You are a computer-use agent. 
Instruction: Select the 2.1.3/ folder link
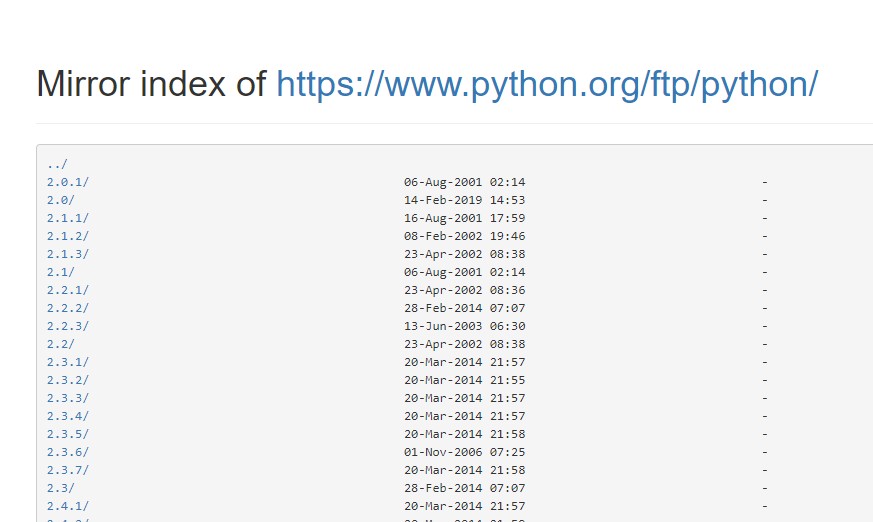68,254
